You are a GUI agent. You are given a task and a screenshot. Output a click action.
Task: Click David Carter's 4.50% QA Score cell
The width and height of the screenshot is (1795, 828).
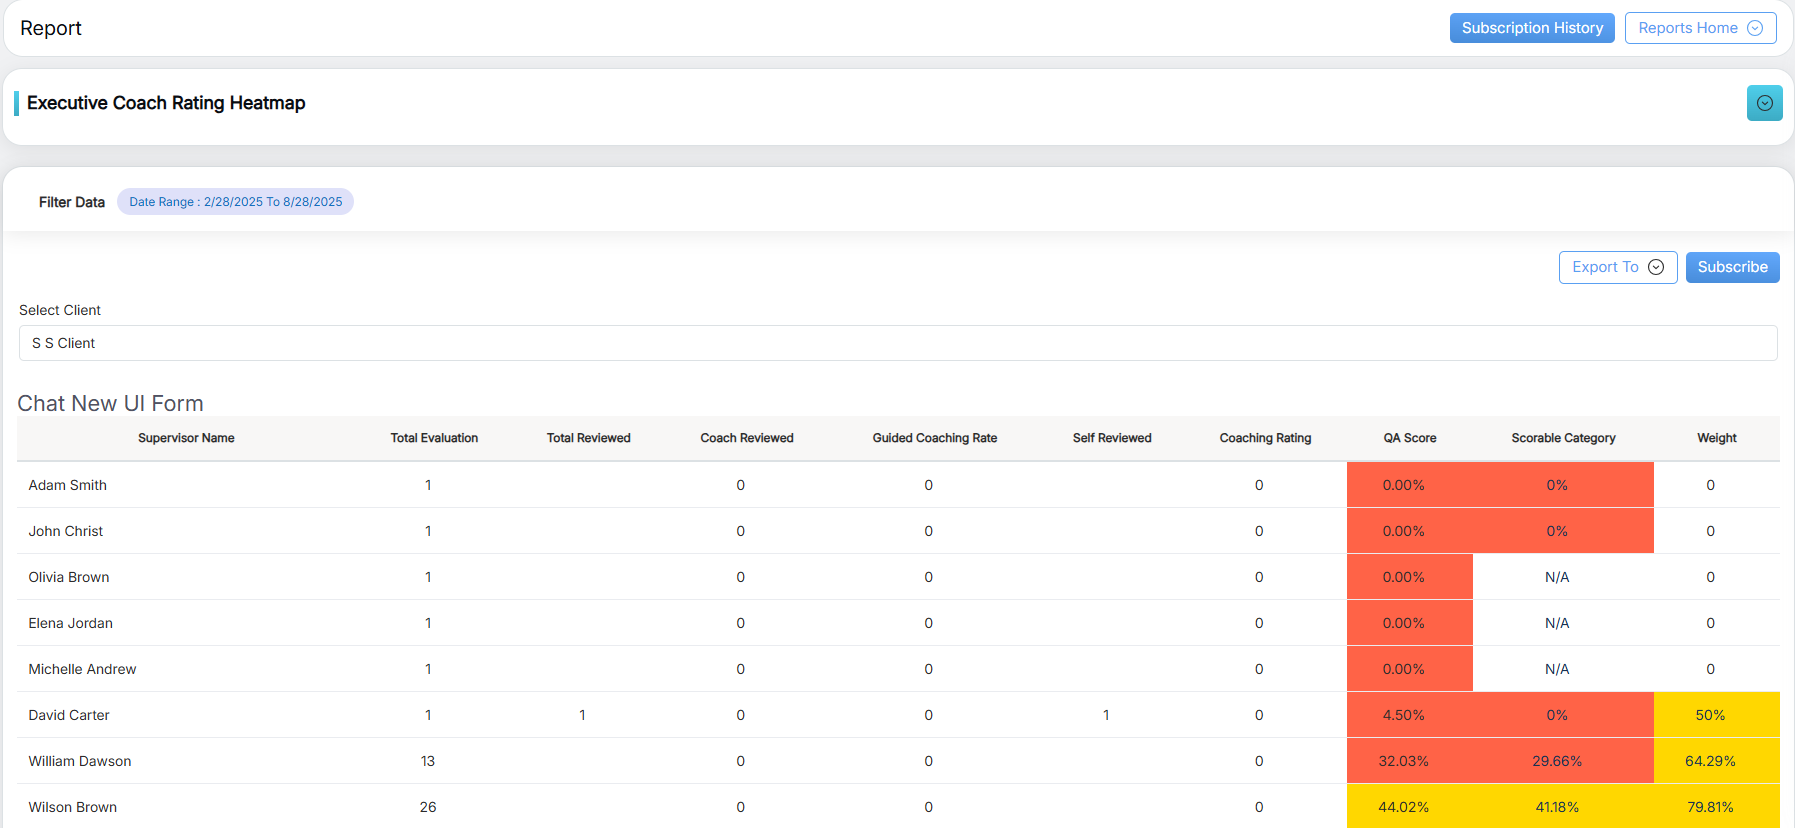click(1403, 715)
